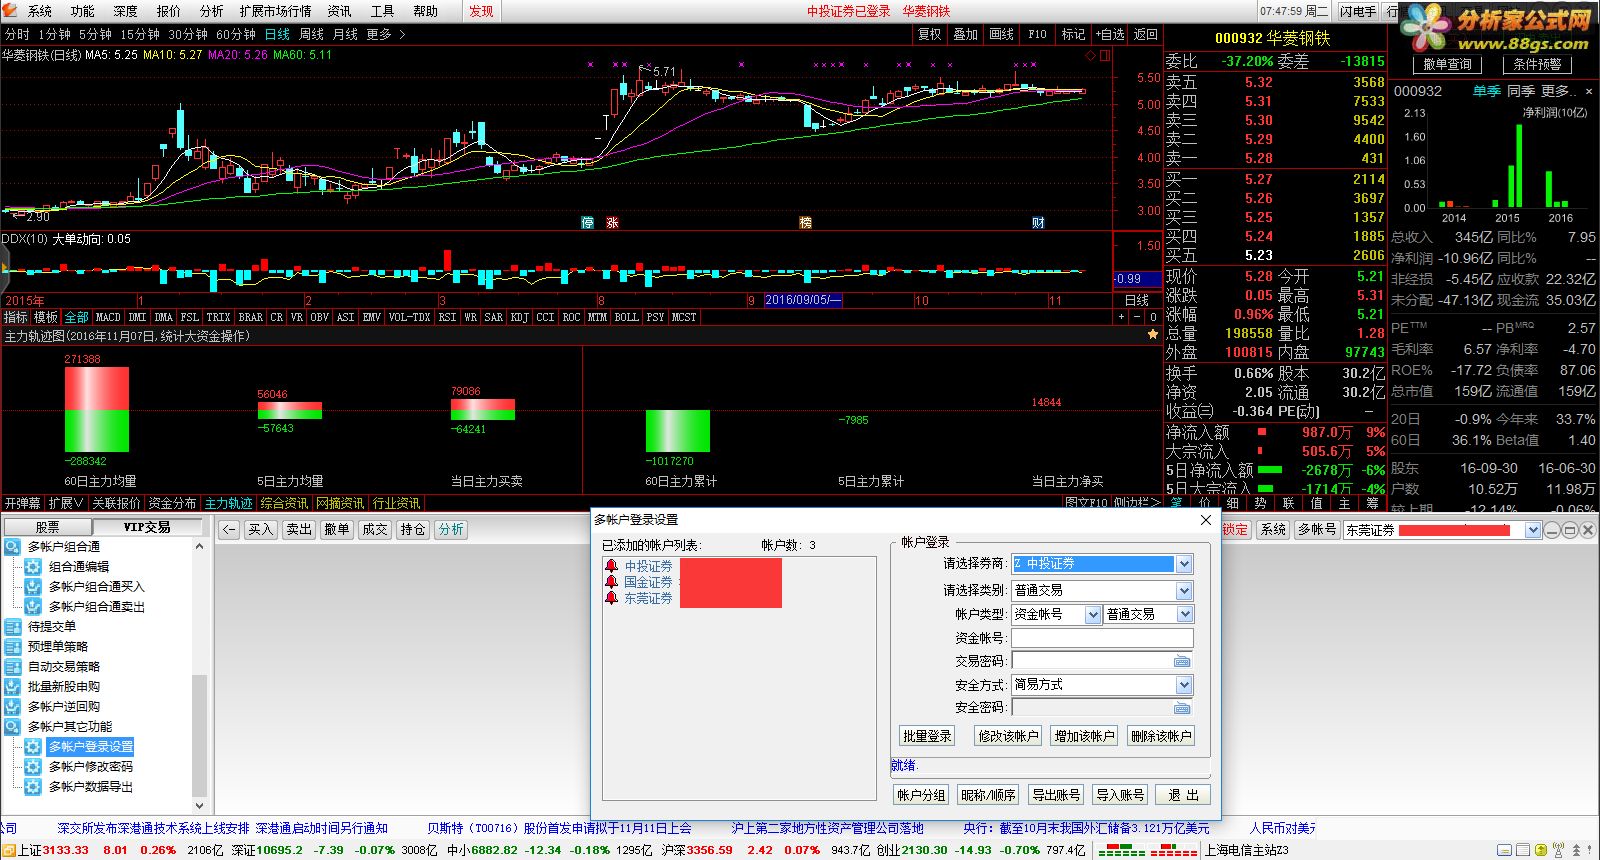Switch to the VIP交易 tab
Viewport: 1600px width, 860px height.
(147, 527)
